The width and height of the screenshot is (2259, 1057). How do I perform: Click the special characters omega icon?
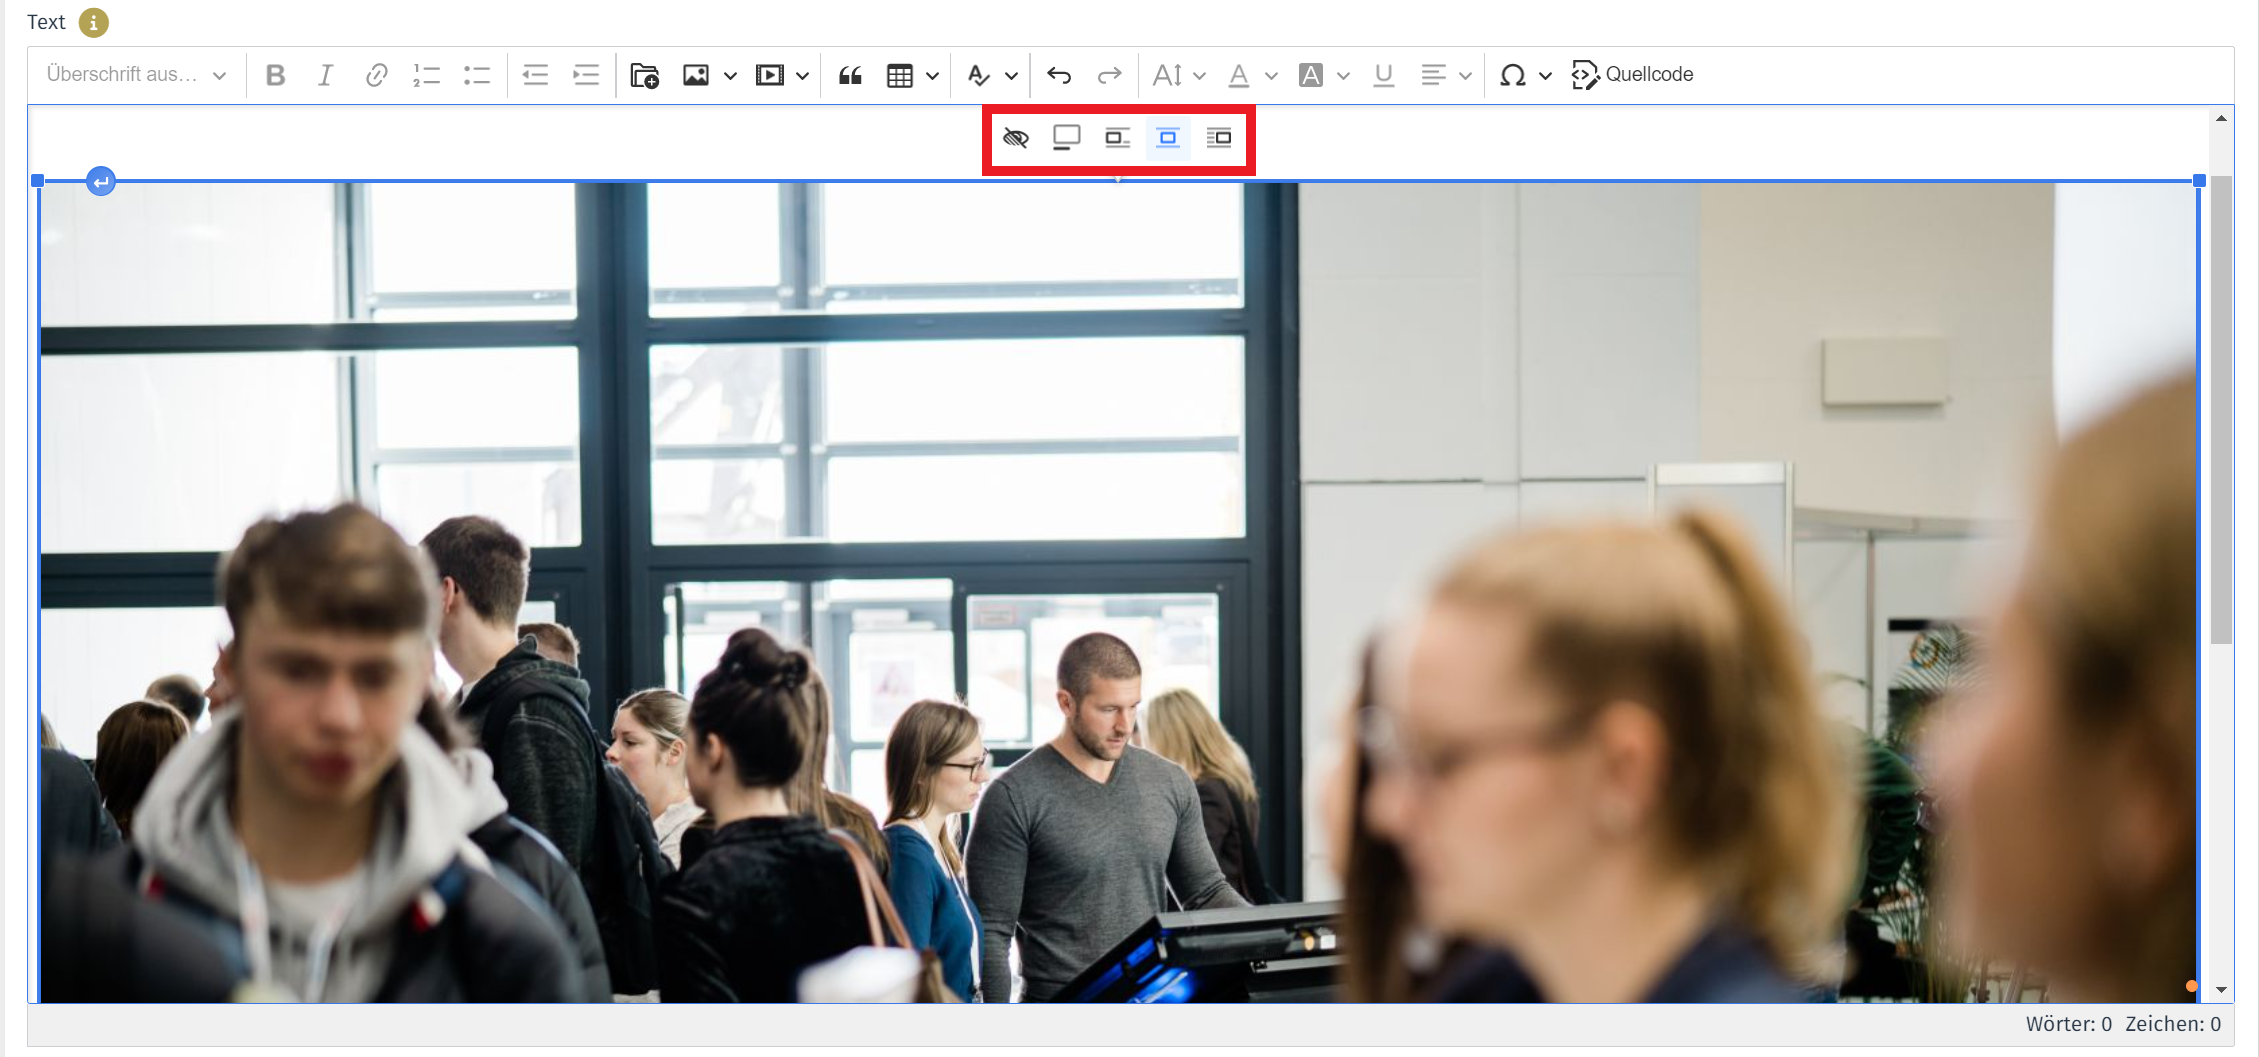(x=1512, y=75)
